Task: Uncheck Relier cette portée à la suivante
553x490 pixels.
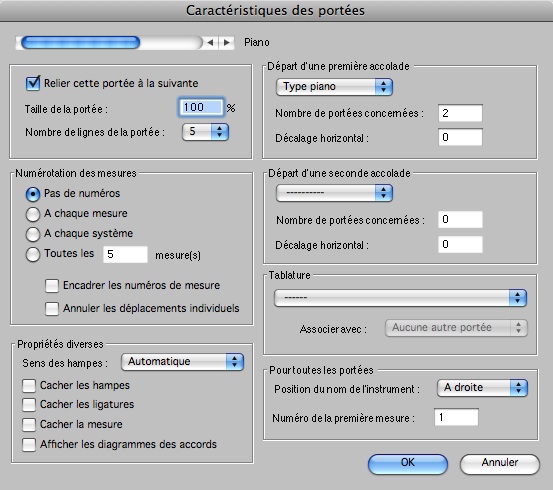Action: [x=33, y=83]
